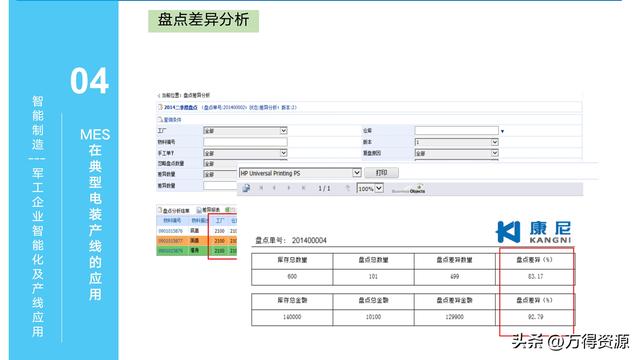Select the green highlighted row in results grid
The width and height of the screenshot is (640, 360).
197,251
